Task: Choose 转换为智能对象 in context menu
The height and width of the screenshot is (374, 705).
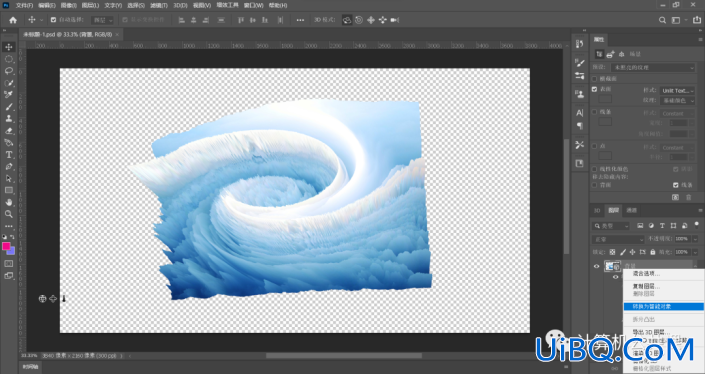Action: (x=664, y=306)
